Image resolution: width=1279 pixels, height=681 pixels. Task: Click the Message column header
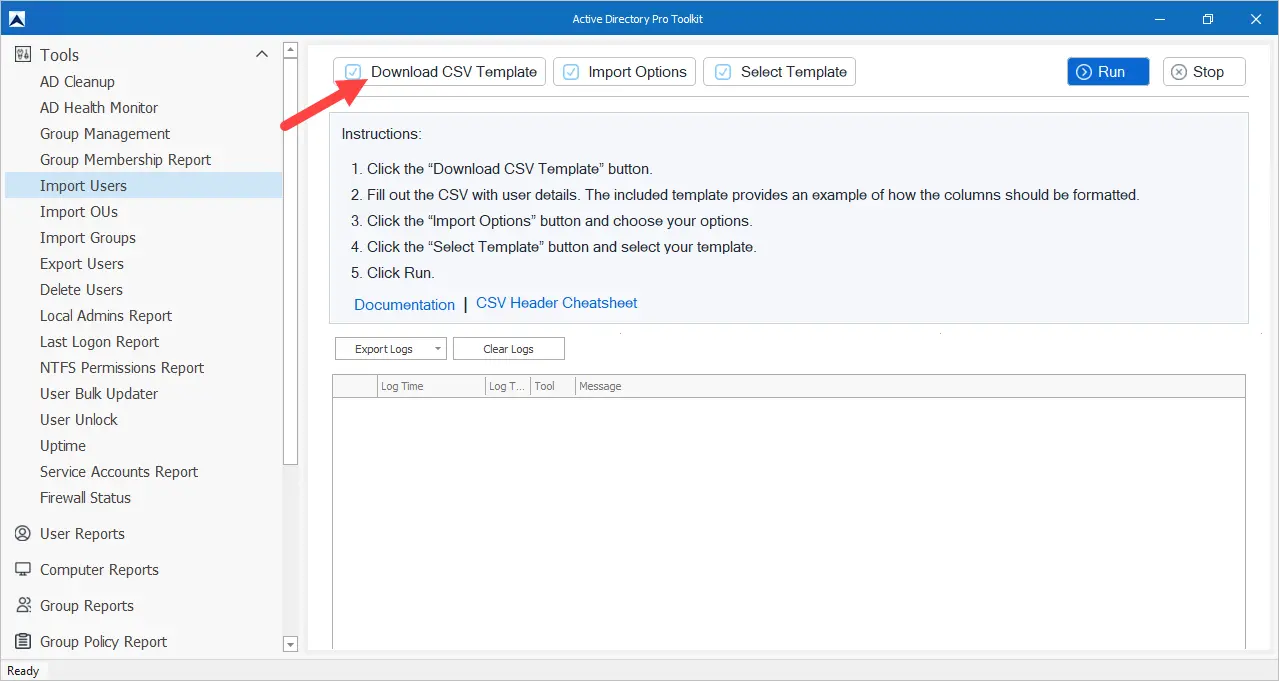coord(910,386)
